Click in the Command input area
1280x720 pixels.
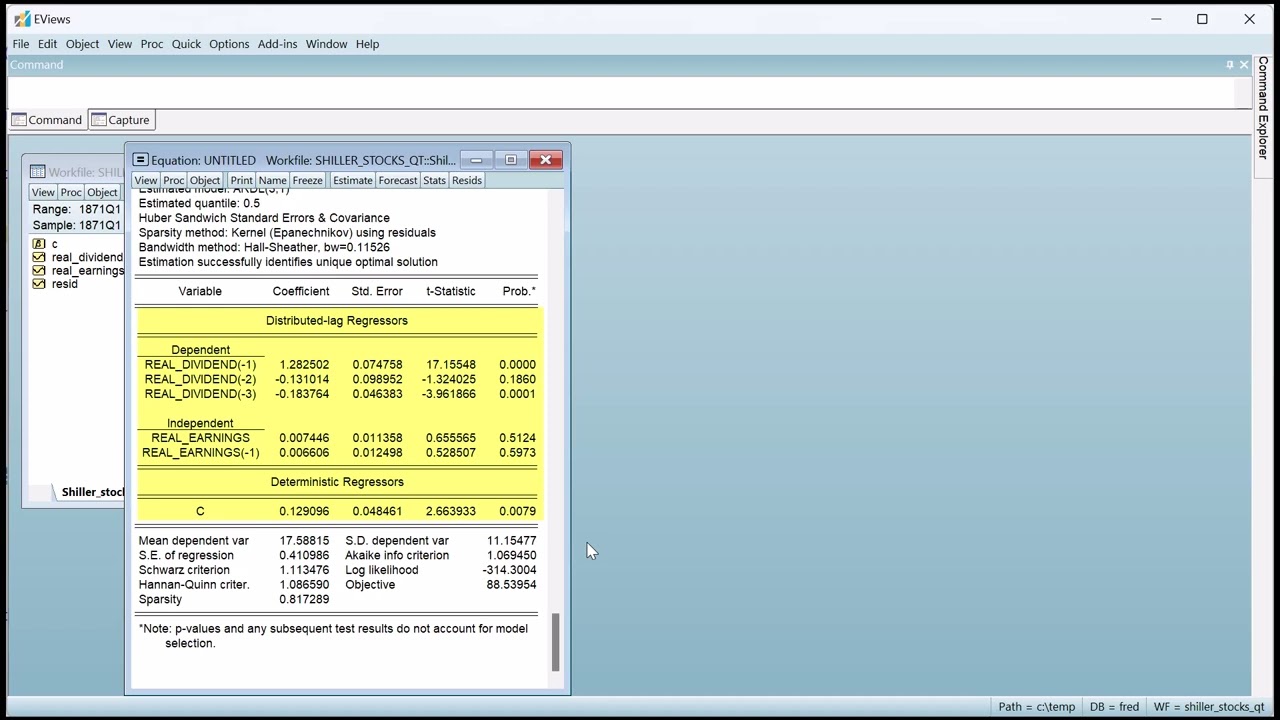click(620, 92)
